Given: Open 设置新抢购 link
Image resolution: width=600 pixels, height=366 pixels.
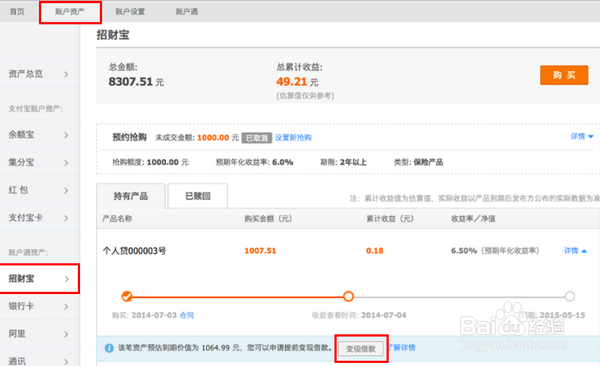Looking at the screenshot, I should point(293,138).
